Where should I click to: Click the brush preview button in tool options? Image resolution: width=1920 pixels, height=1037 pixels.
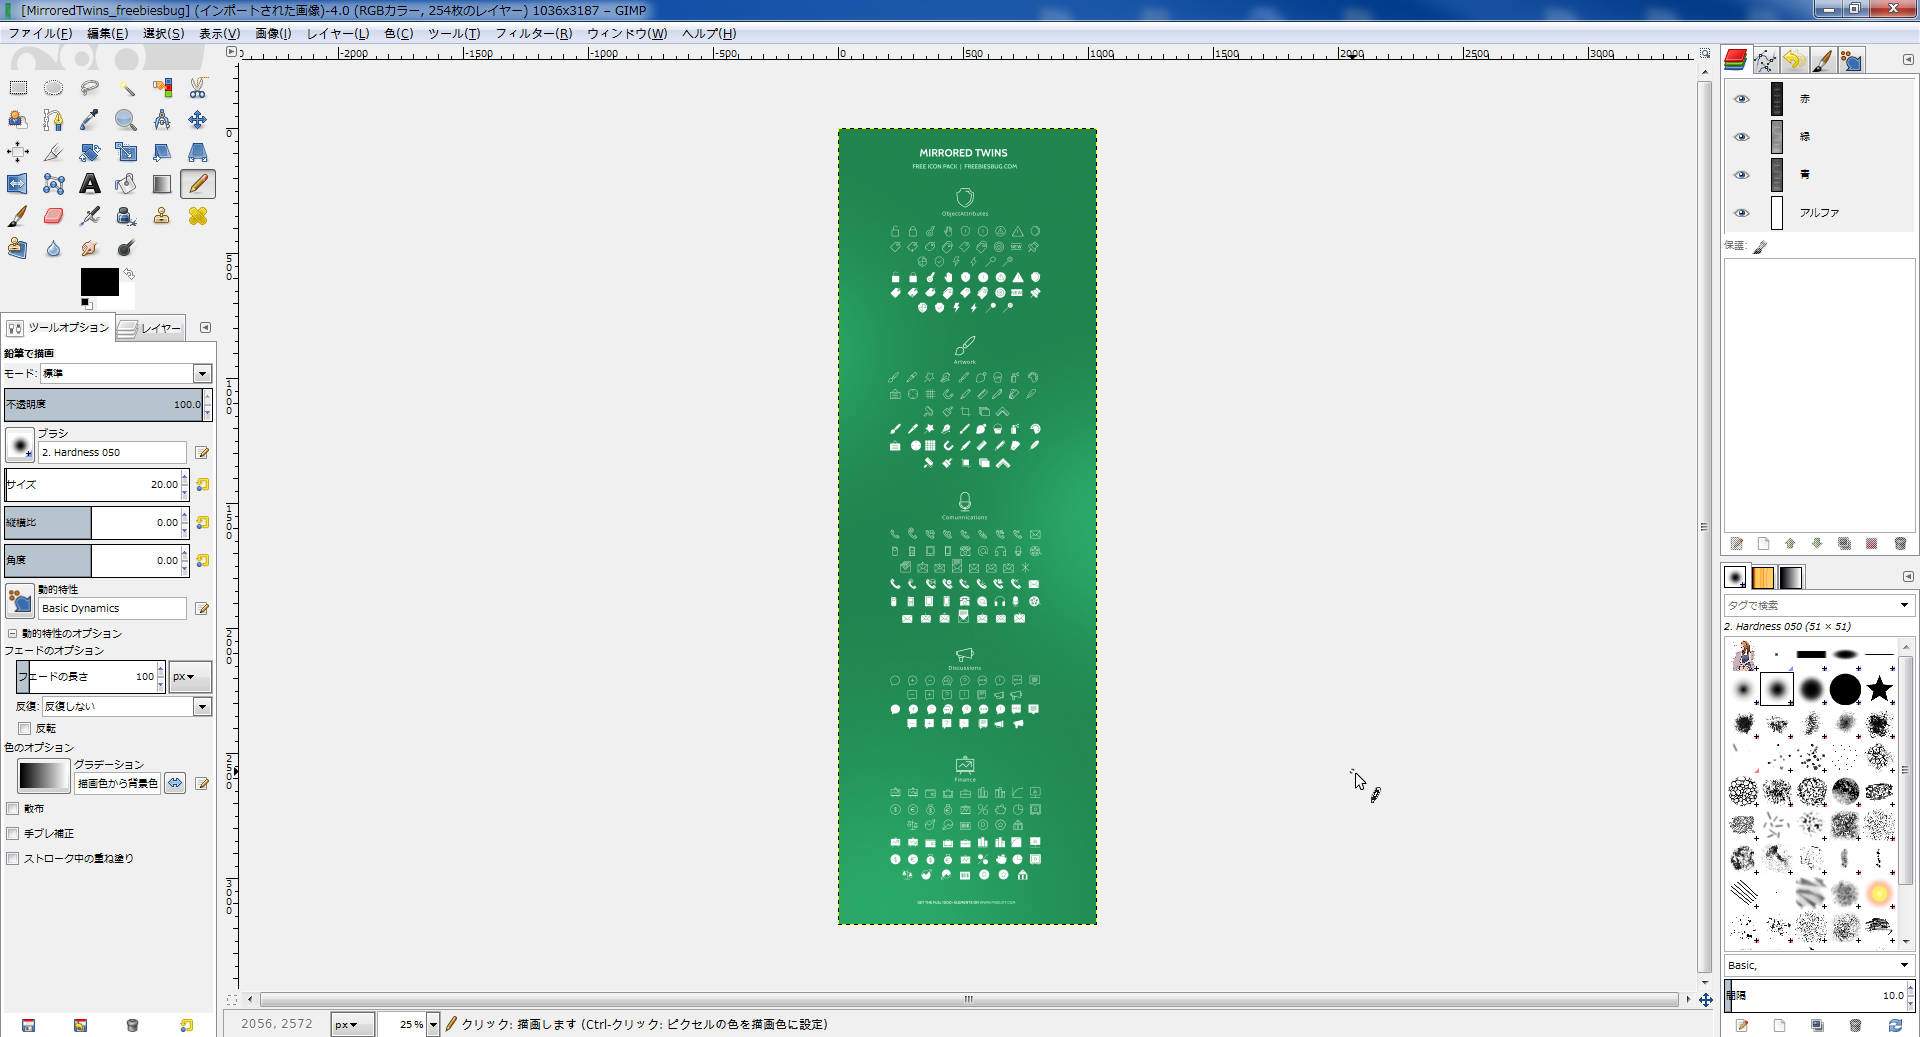pyautogui.click(x=20, y=444)
